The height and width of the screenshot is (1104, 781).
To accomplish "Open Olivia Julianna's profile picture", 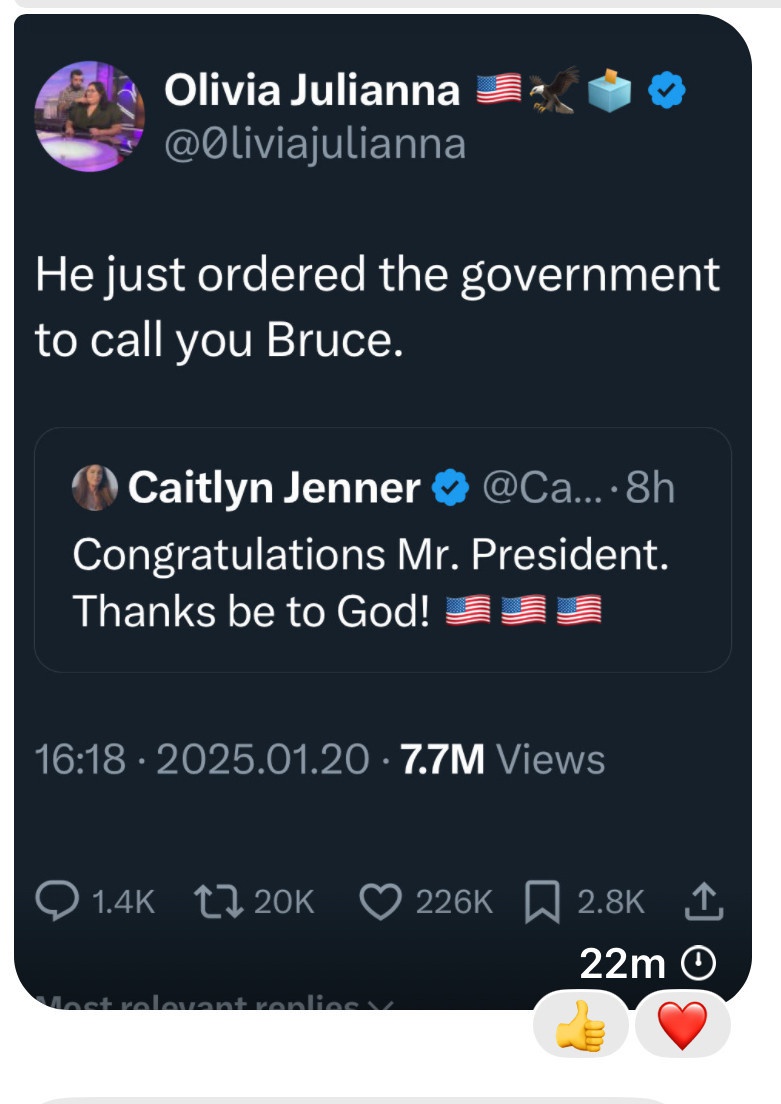I will [x=89, y=117].
